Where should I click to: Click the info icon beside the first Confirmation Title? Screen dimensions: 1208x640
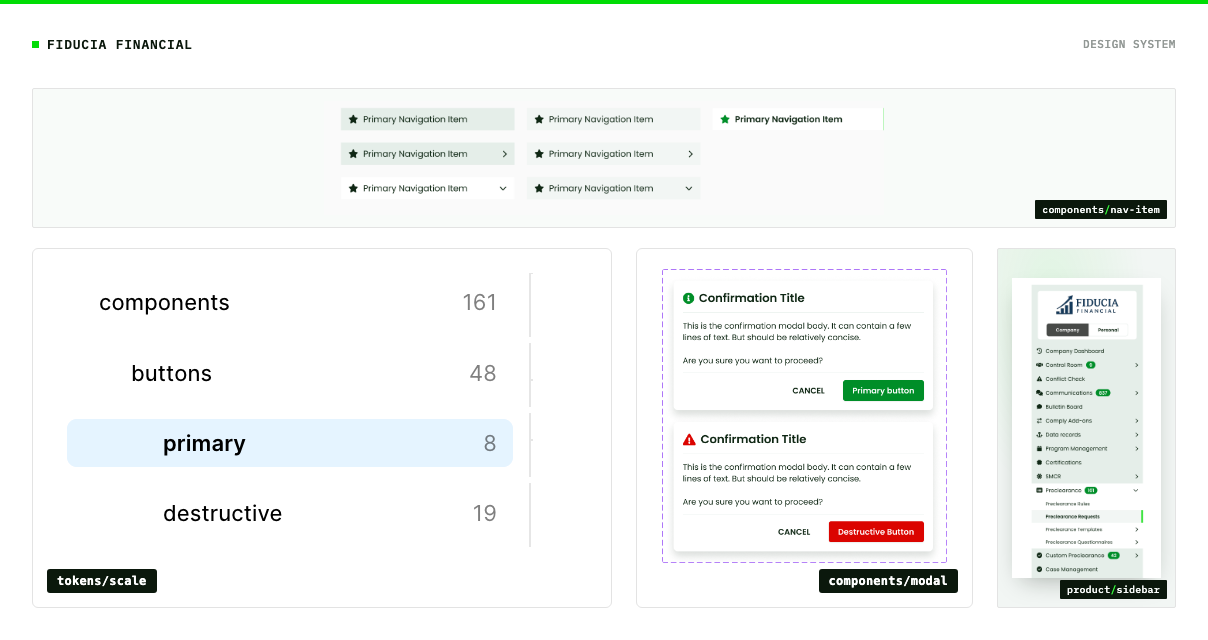(688, 298)
